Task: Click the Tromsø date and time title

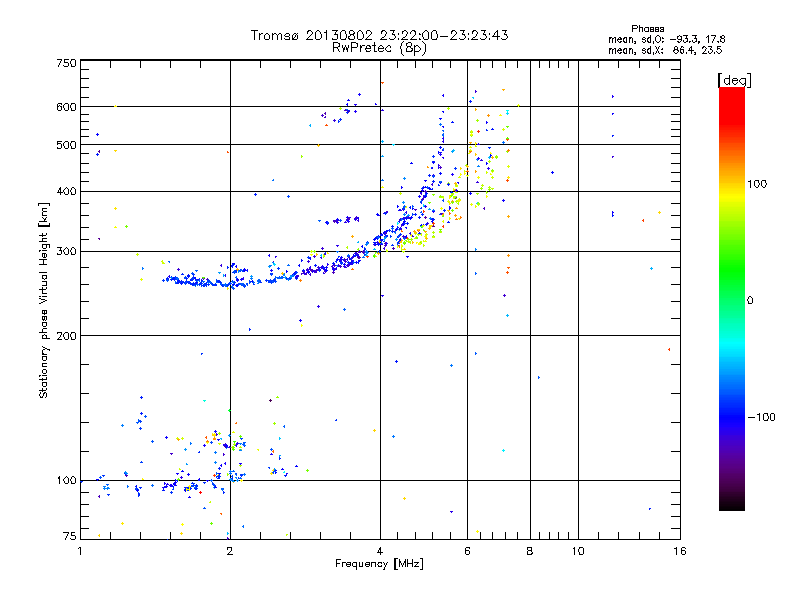Action: click(379, 35)
